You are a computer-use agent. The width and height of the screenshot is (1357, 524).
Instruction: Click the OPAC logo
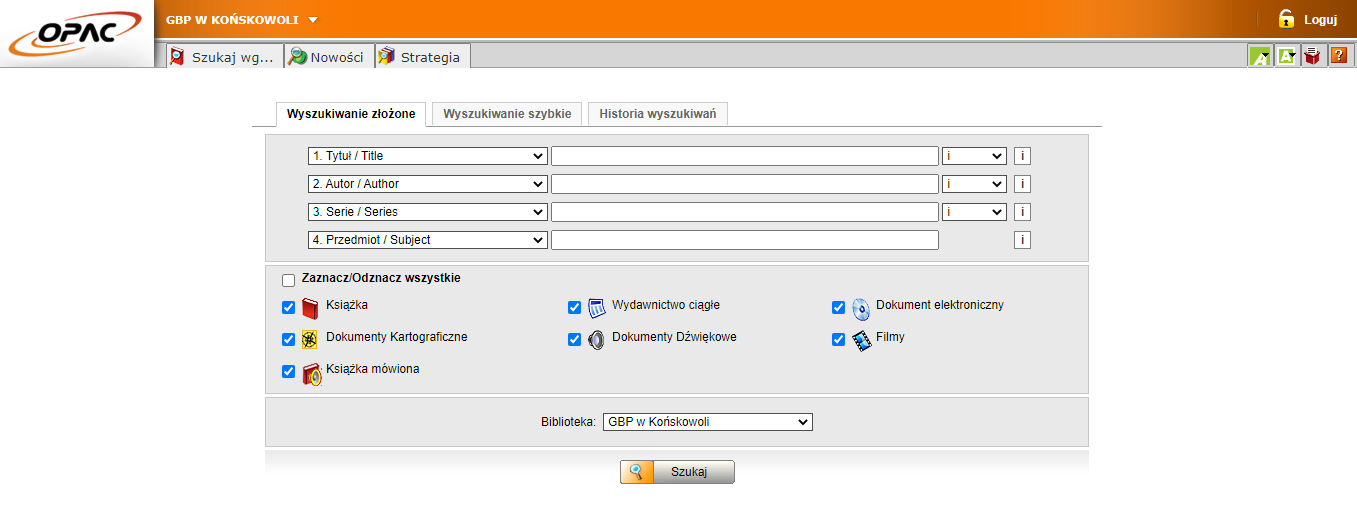tap(75, 34)
